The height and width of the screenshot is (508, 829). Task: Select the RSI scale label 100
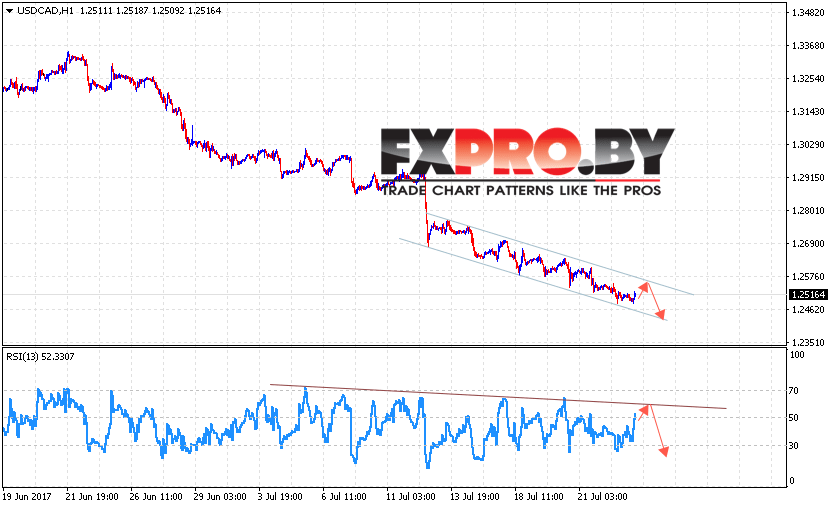click(x=797, y=355)
